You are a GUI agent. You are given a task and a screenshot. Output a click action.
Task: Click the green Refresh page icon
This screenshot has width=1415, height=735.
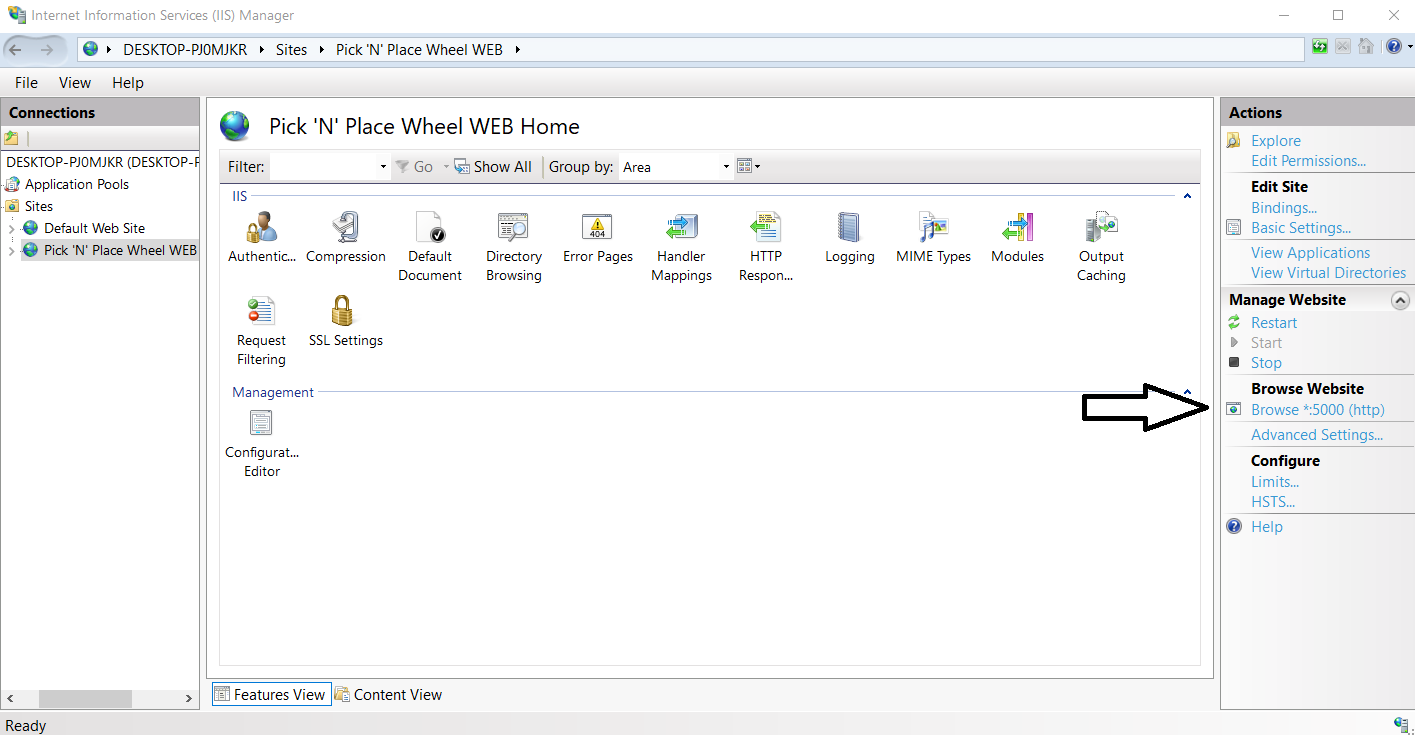point(1320,47)
